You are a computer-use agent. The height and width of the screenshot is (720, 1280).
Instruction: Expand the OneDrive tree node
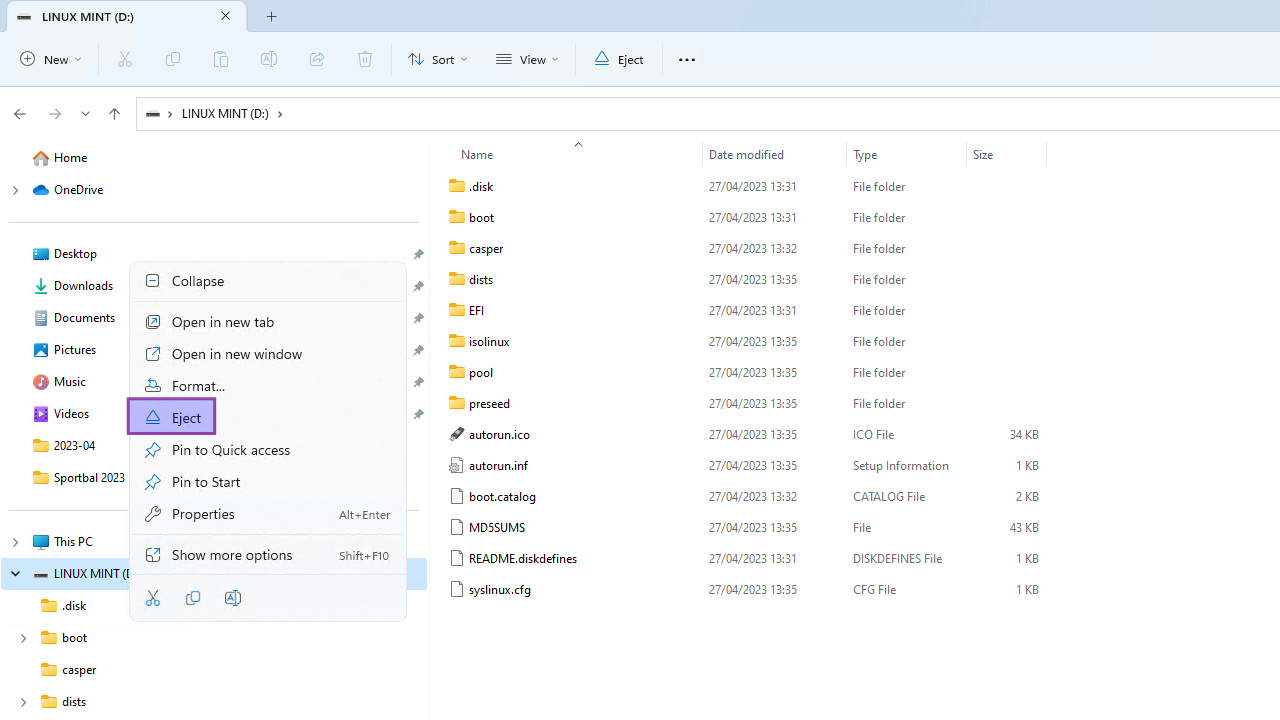click(15, 190)
